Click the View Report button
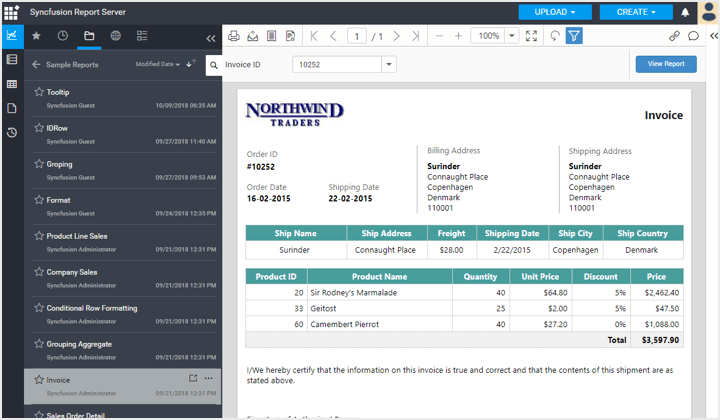The height and width of the screenshot is (420, 720). pyautogui.click(x=666, y=64)
